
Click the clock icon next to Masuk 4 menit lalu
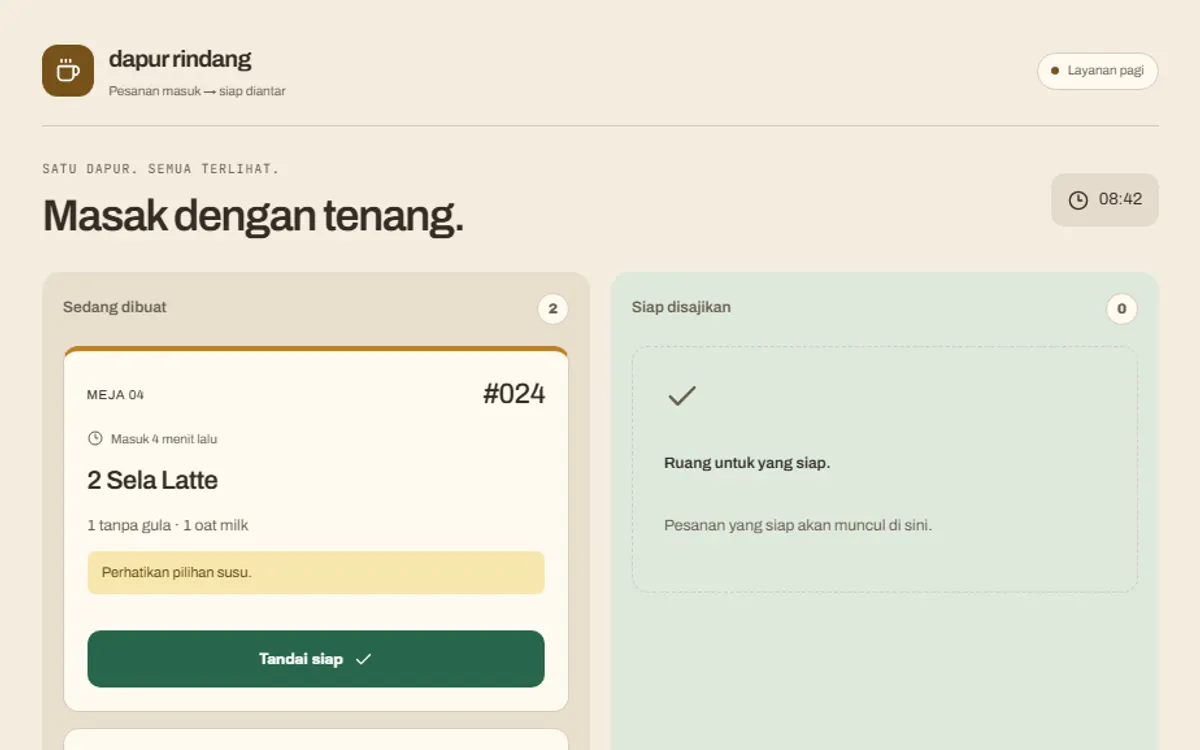click(95, 438)
